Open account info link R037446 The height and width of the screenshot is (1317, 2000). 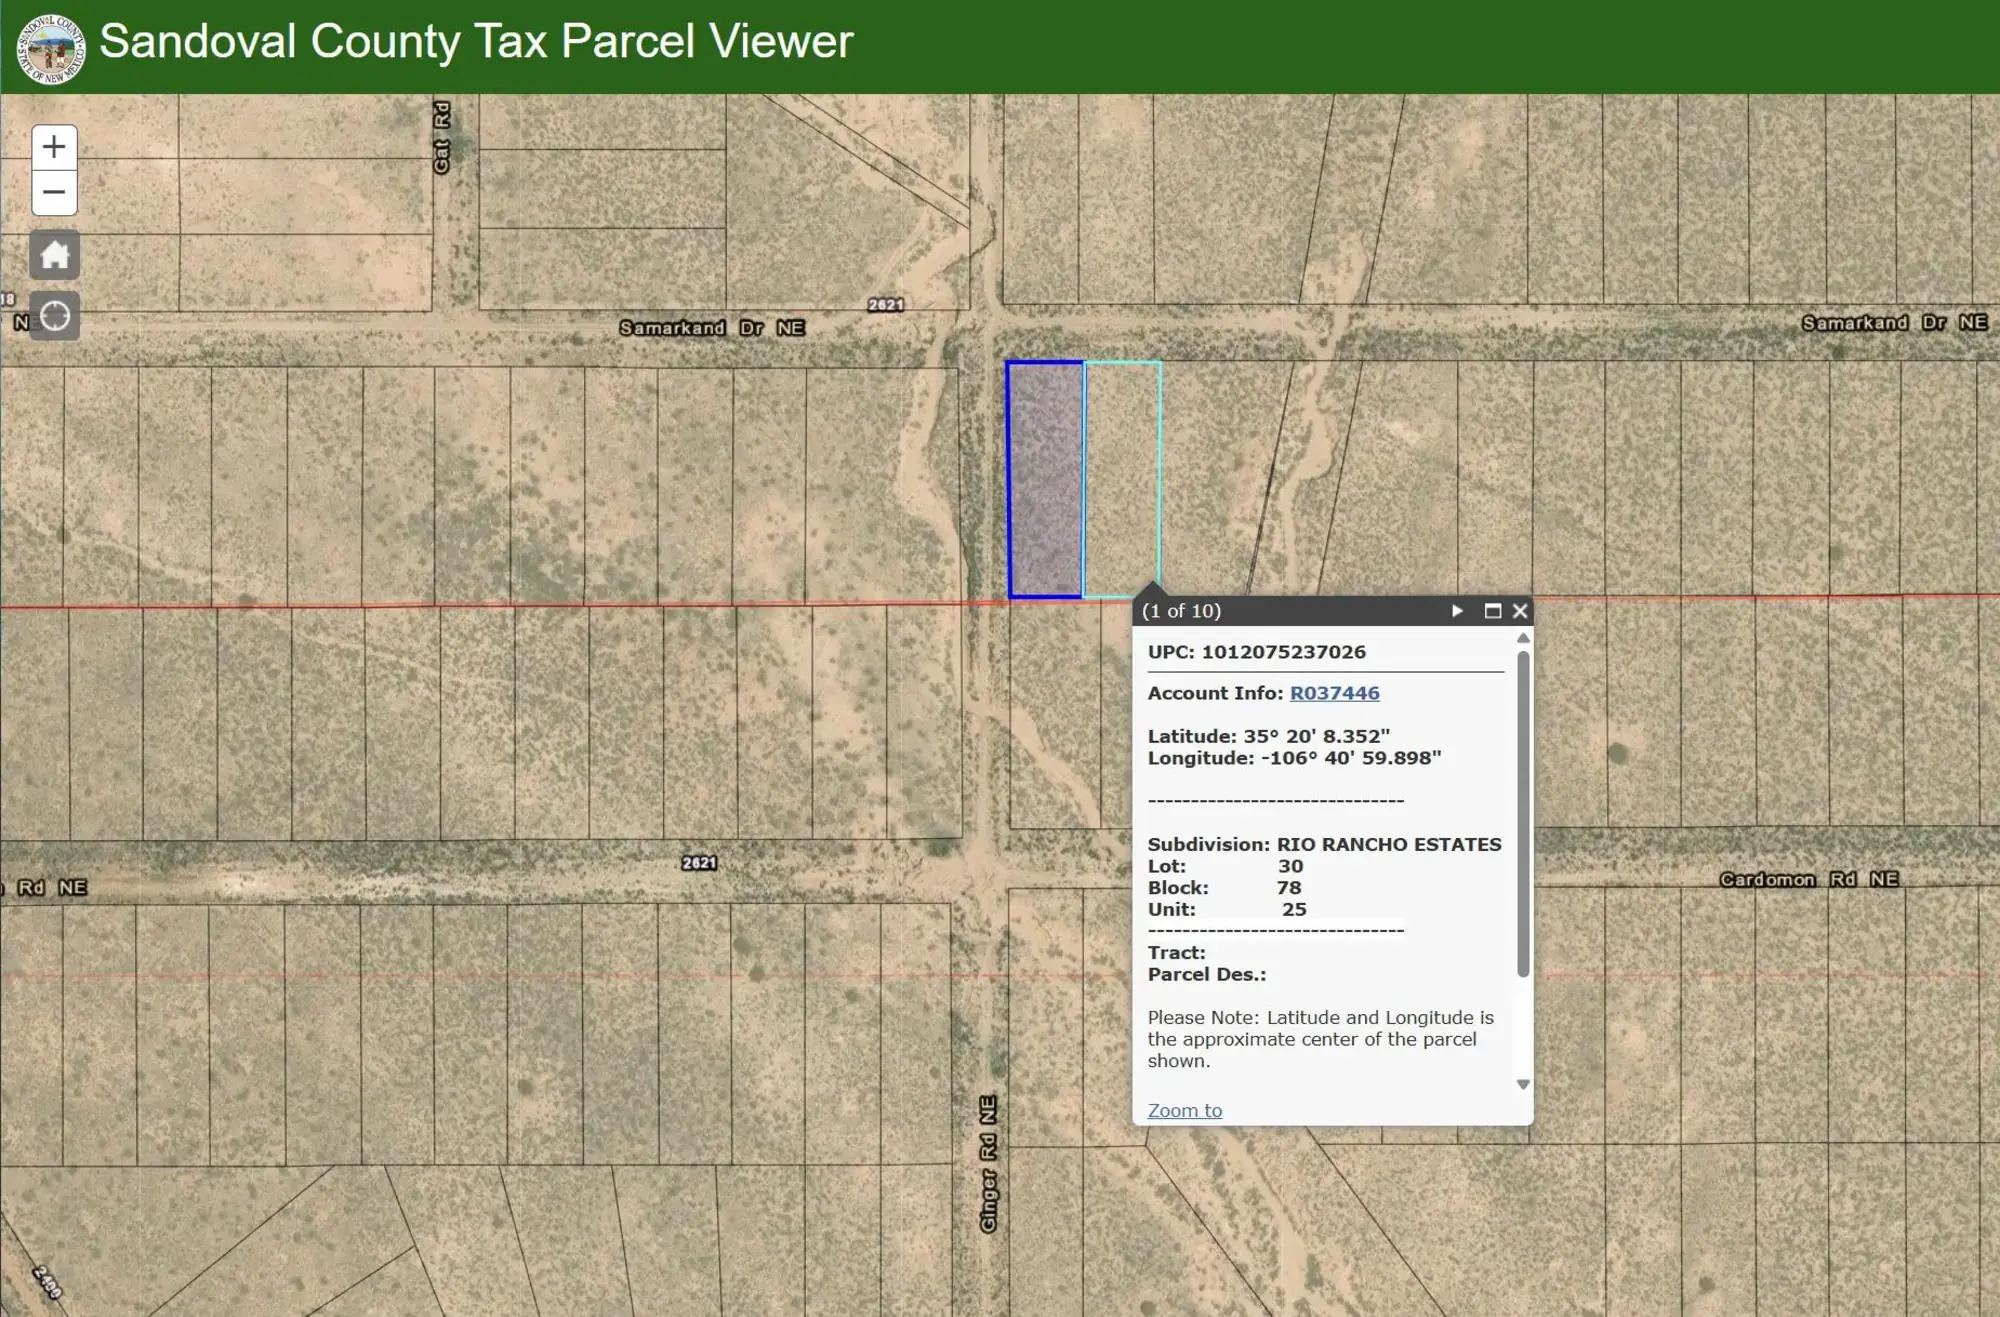click(1334, 693)
